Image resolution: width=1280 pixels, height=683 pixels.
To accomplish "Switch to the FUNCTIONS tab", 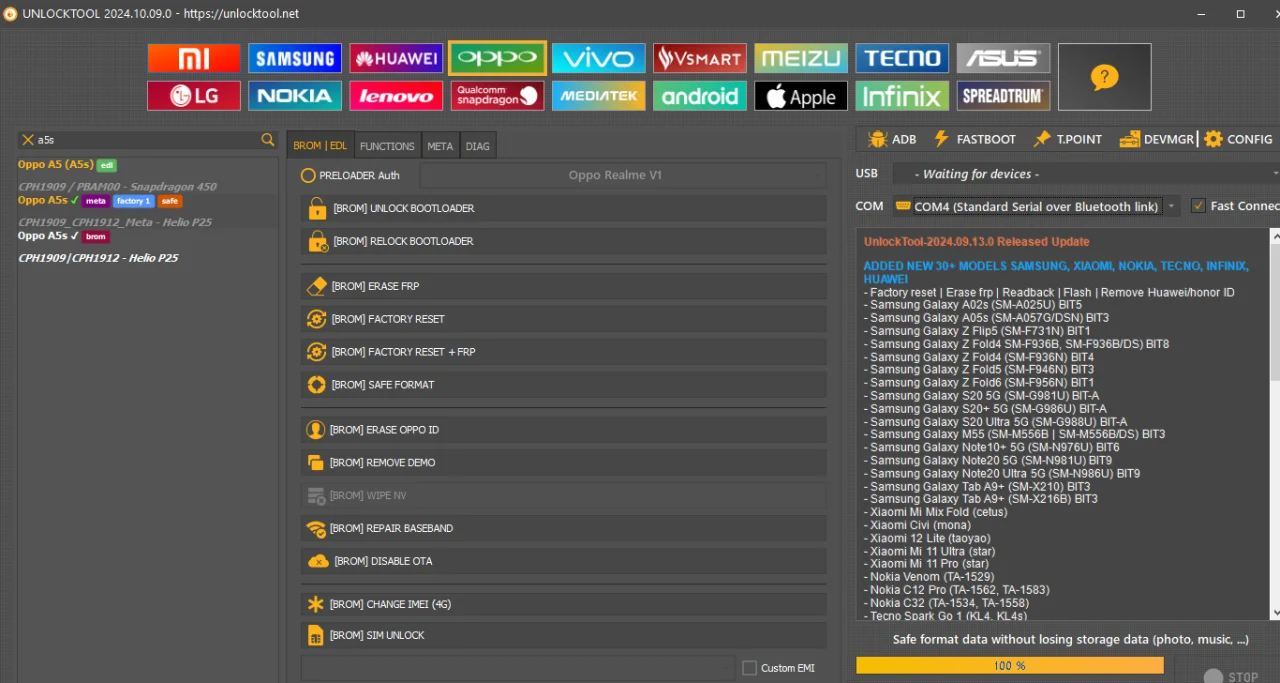I will click(x=387, y=146).
